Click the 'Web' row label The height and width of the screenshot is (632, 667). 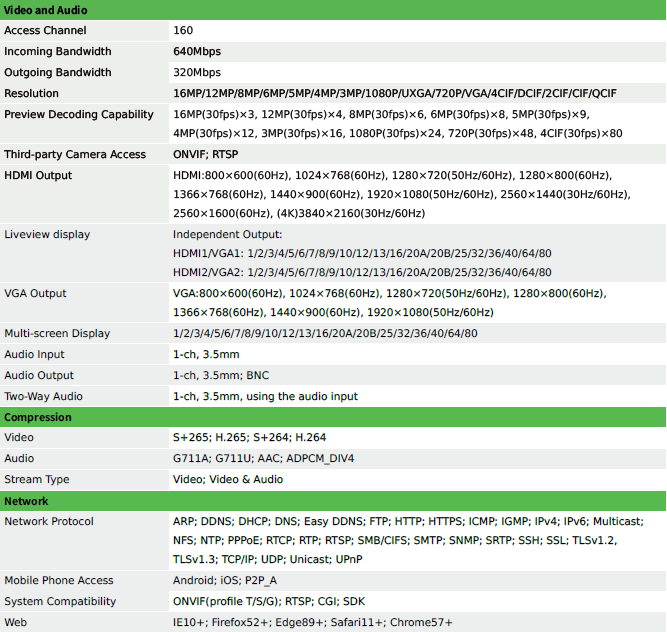click(15, 622)
